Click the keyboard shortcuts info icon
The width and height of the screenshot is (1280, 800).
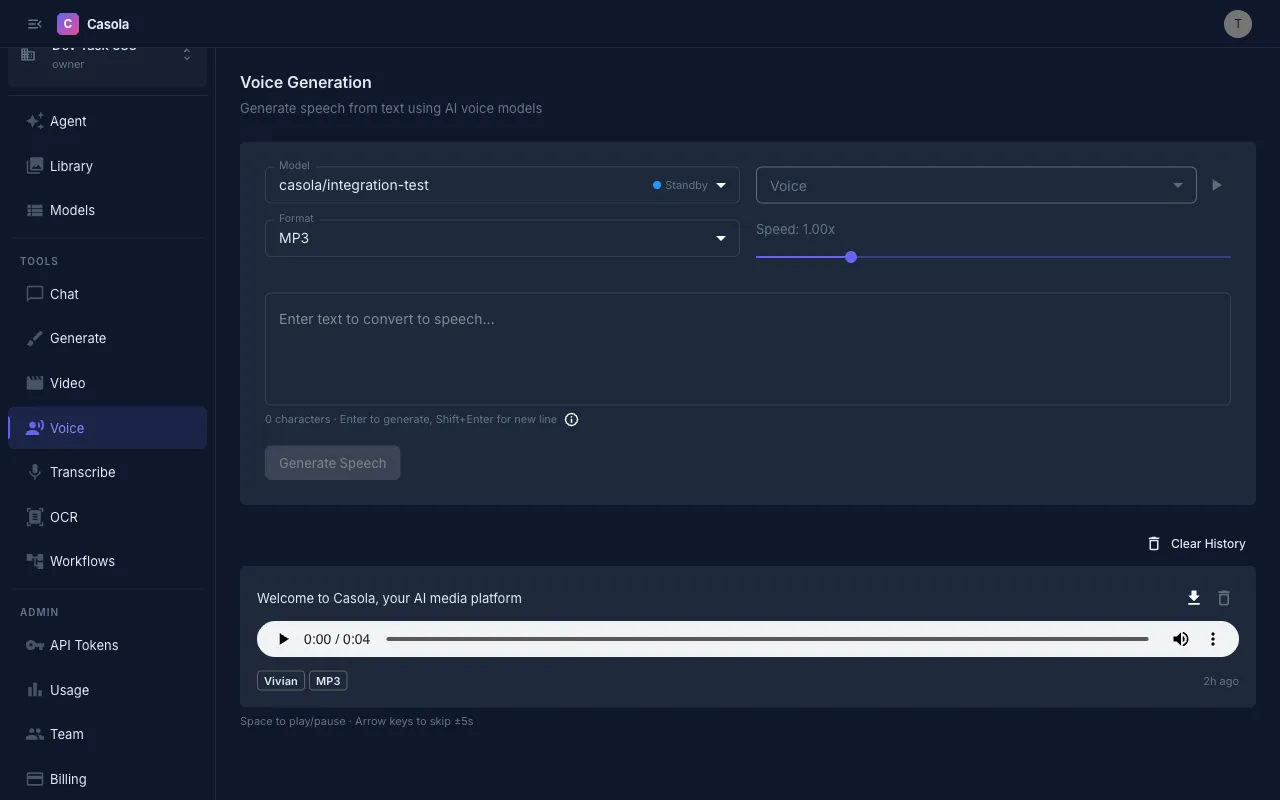[571, 419]
